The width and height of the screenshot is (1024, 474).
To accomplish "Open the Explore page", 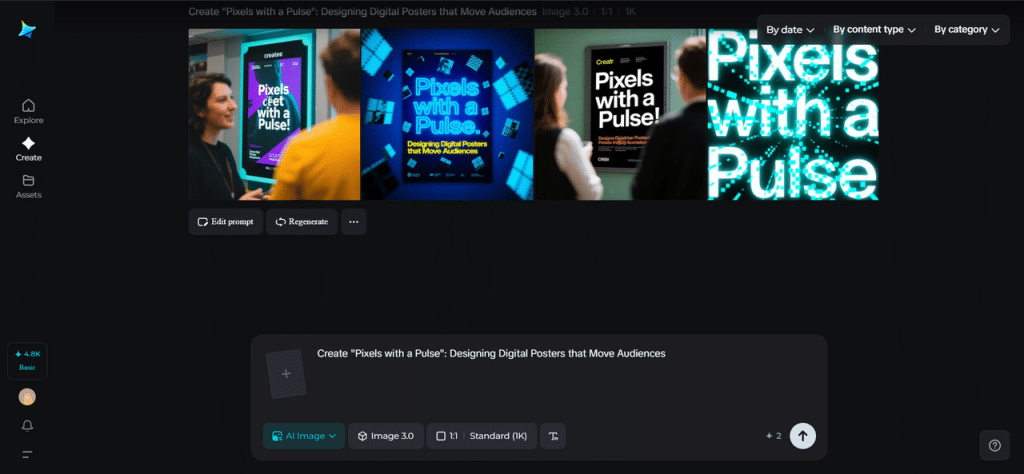I will [x=29, y=112].
